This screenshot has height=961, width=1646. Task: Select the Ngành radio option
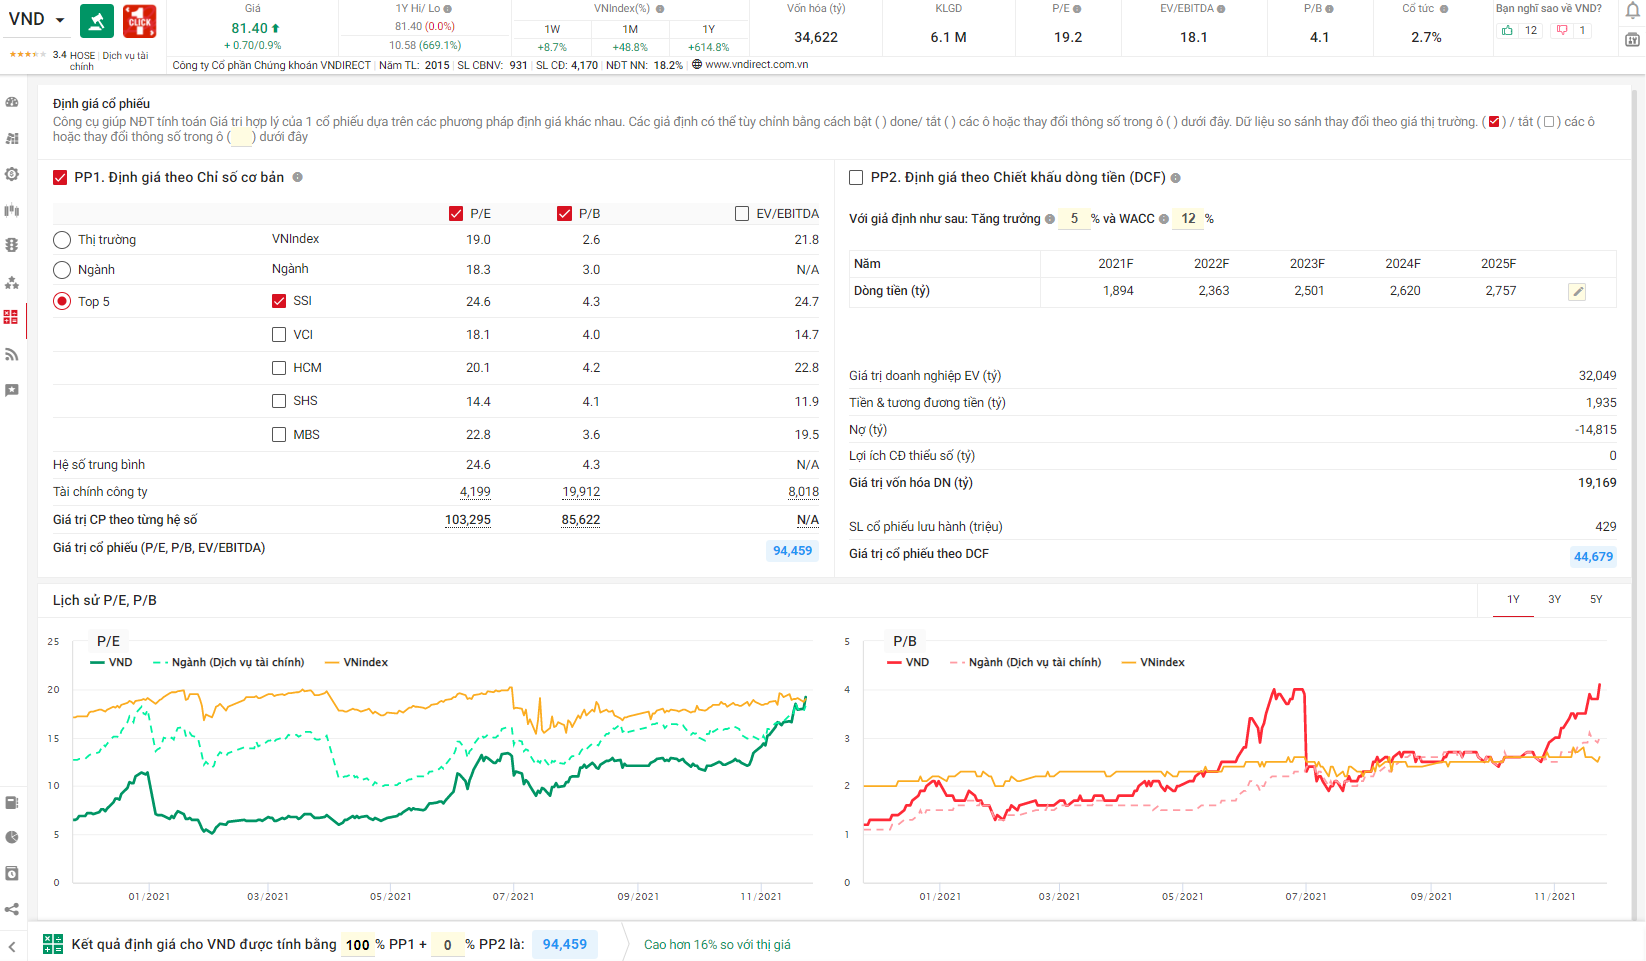[62, 270]
